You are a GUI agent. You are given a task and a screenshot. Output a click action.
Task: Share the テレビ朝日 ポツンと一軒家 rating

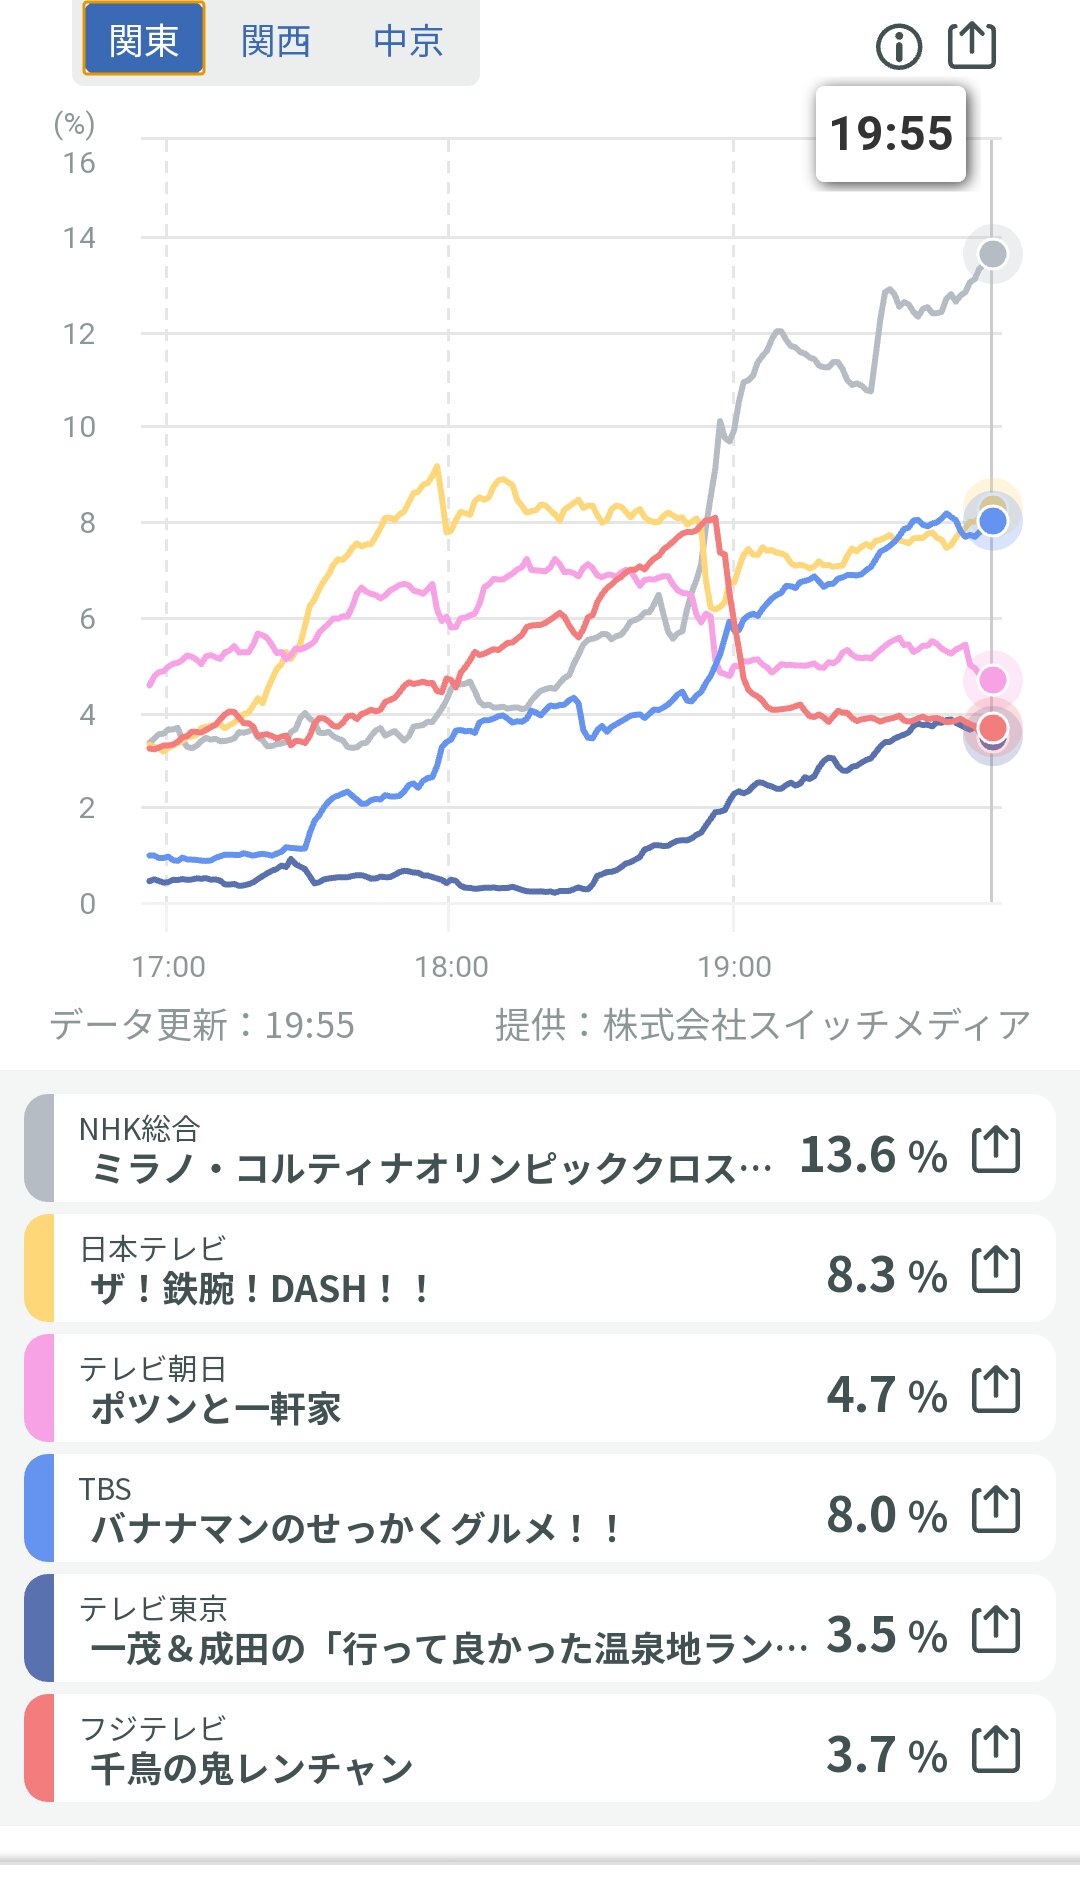point(996,1390)
